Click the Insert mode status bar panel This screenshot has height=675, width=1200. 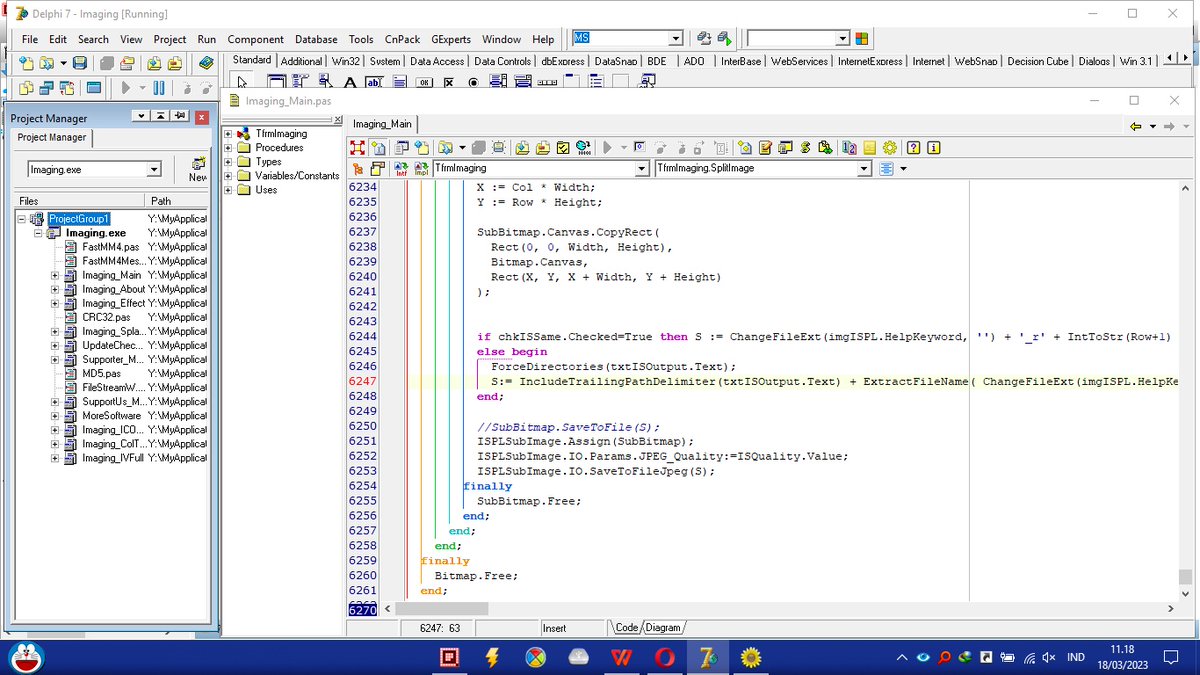(571, 628)
